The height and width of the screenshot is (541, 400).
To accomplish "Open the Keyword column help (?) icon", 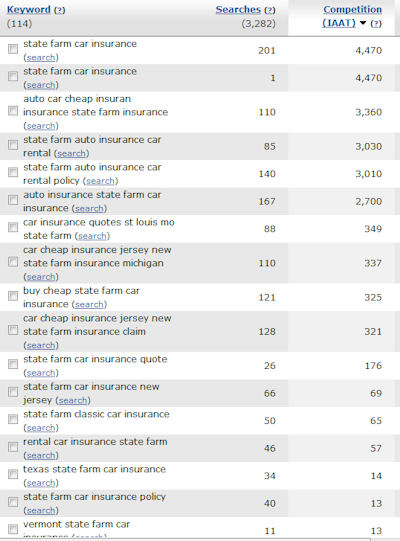I will click(x=59, y=10).
